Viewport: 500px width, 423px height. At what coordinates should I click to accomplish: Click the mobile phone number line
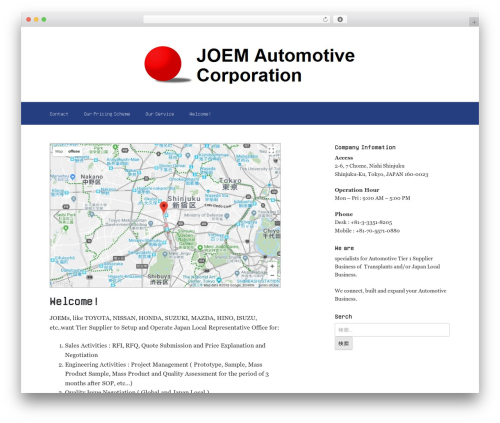click(x=367, y=231)
